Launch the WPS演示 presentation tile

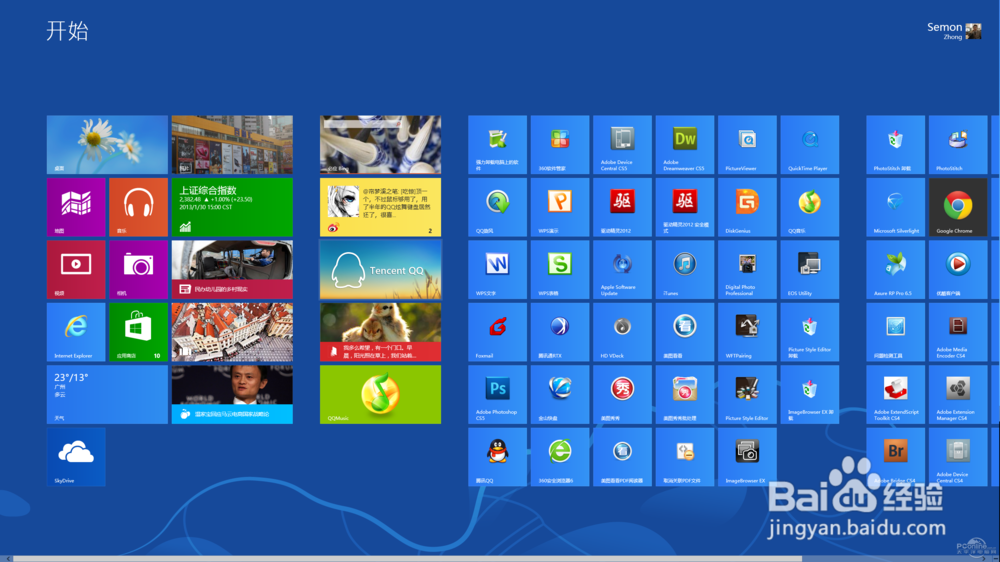(x=560, y=207)
